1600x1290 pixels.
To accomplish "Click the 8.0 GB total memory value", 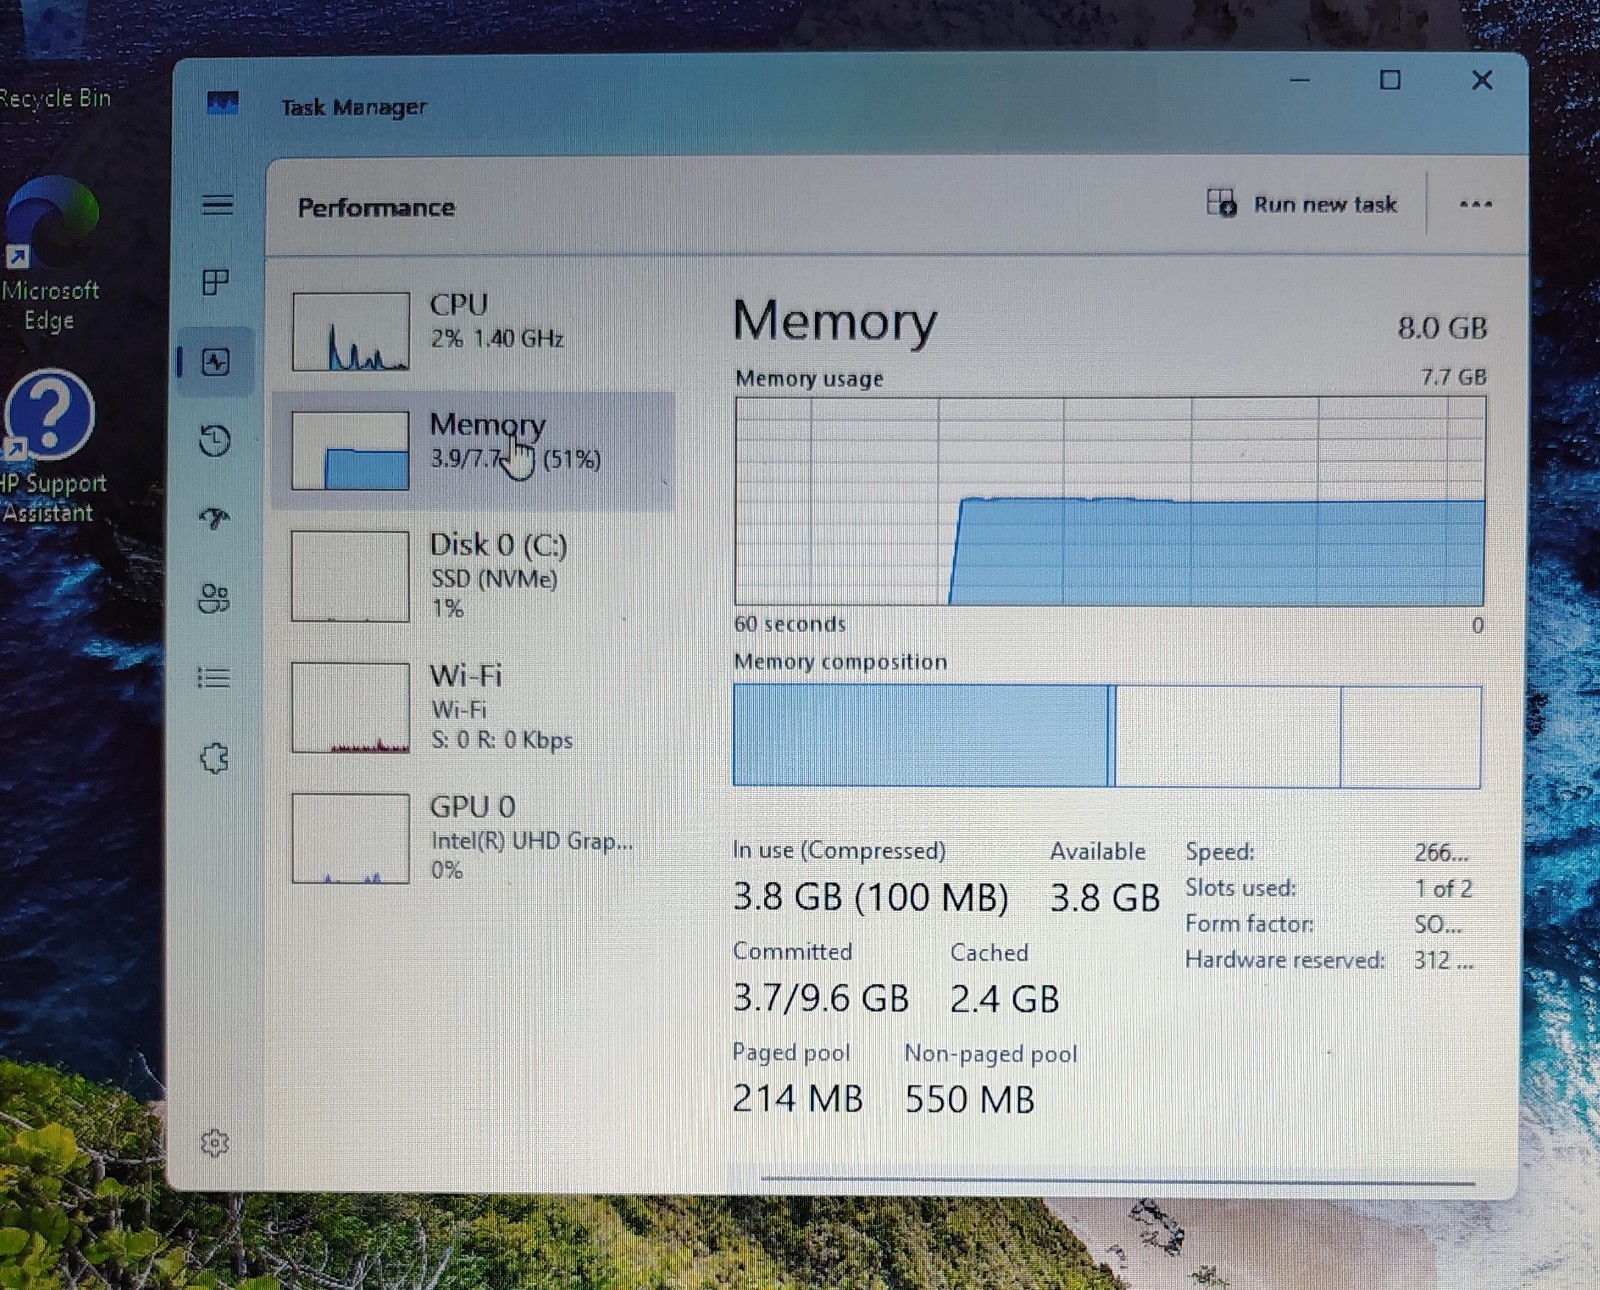I will [1442, 328].
